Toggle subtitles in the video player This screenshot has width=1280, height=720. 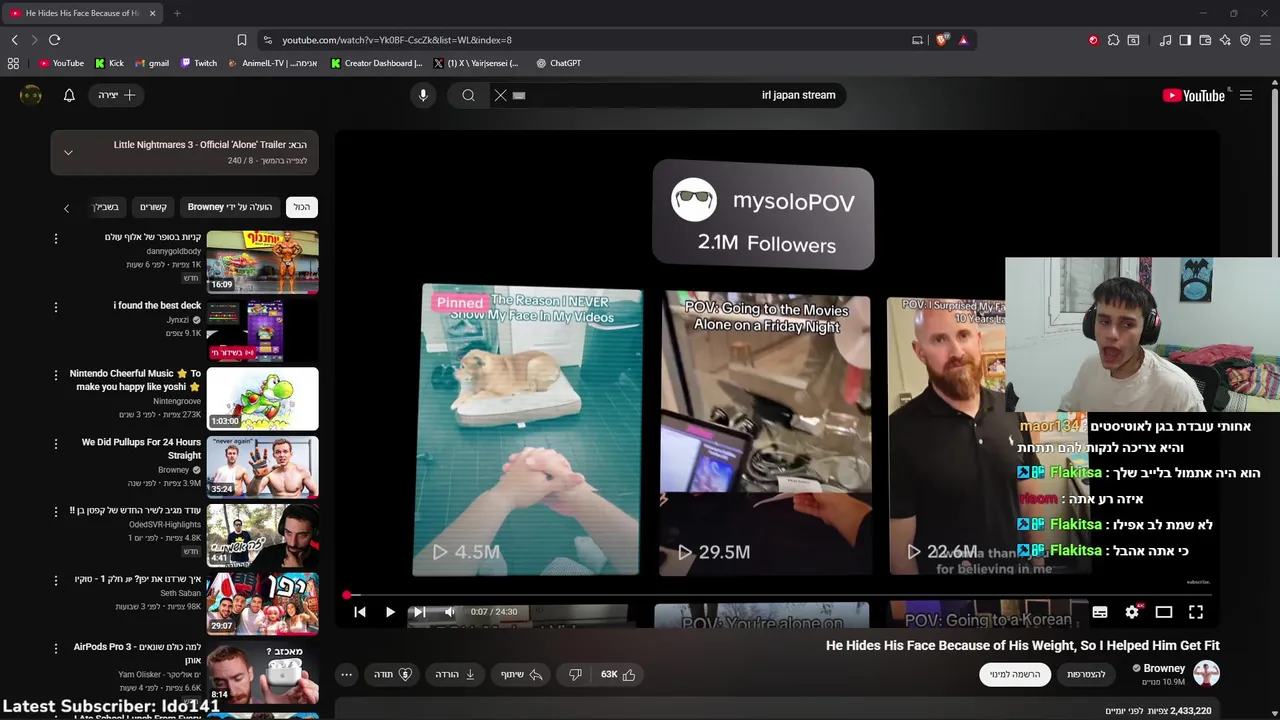point(1100,612)
